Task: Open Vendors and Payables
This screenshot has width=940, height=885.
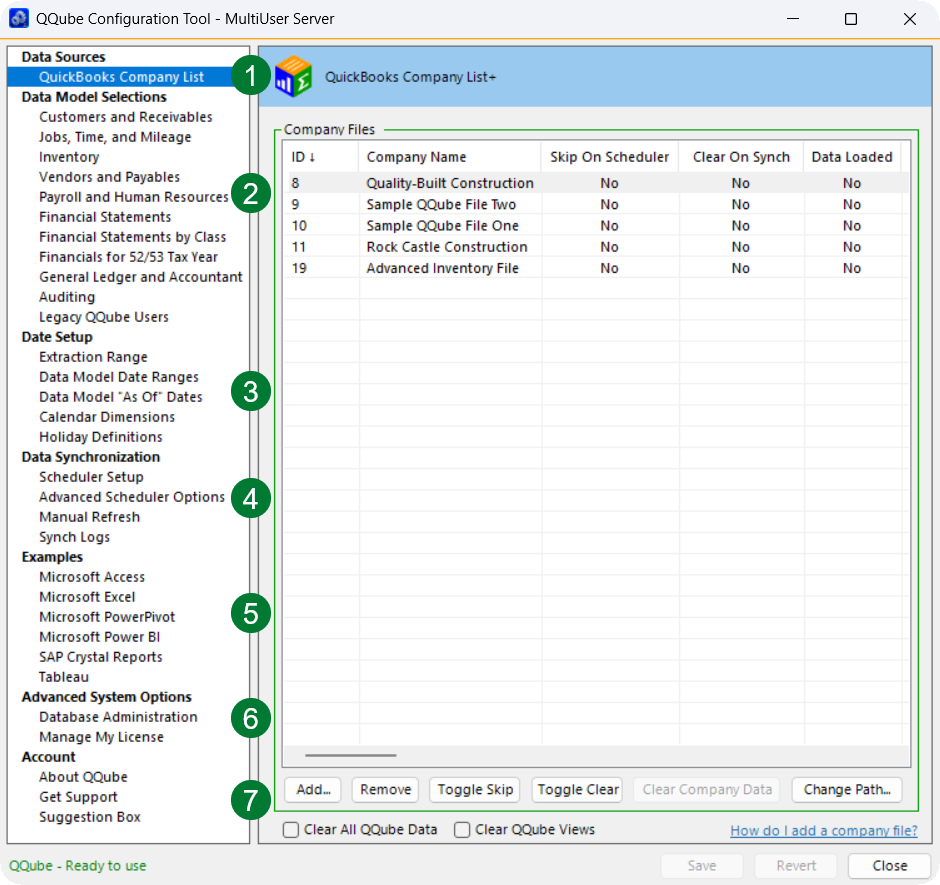Action: tap(109, 177)
